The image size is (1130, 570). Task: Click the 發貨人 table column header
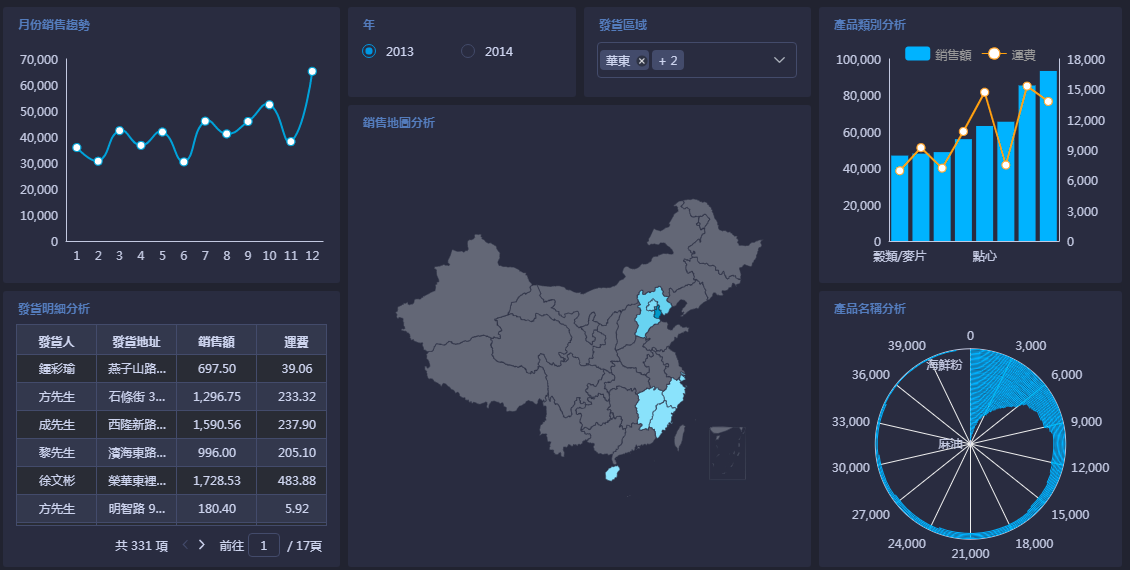coord(56,341)
